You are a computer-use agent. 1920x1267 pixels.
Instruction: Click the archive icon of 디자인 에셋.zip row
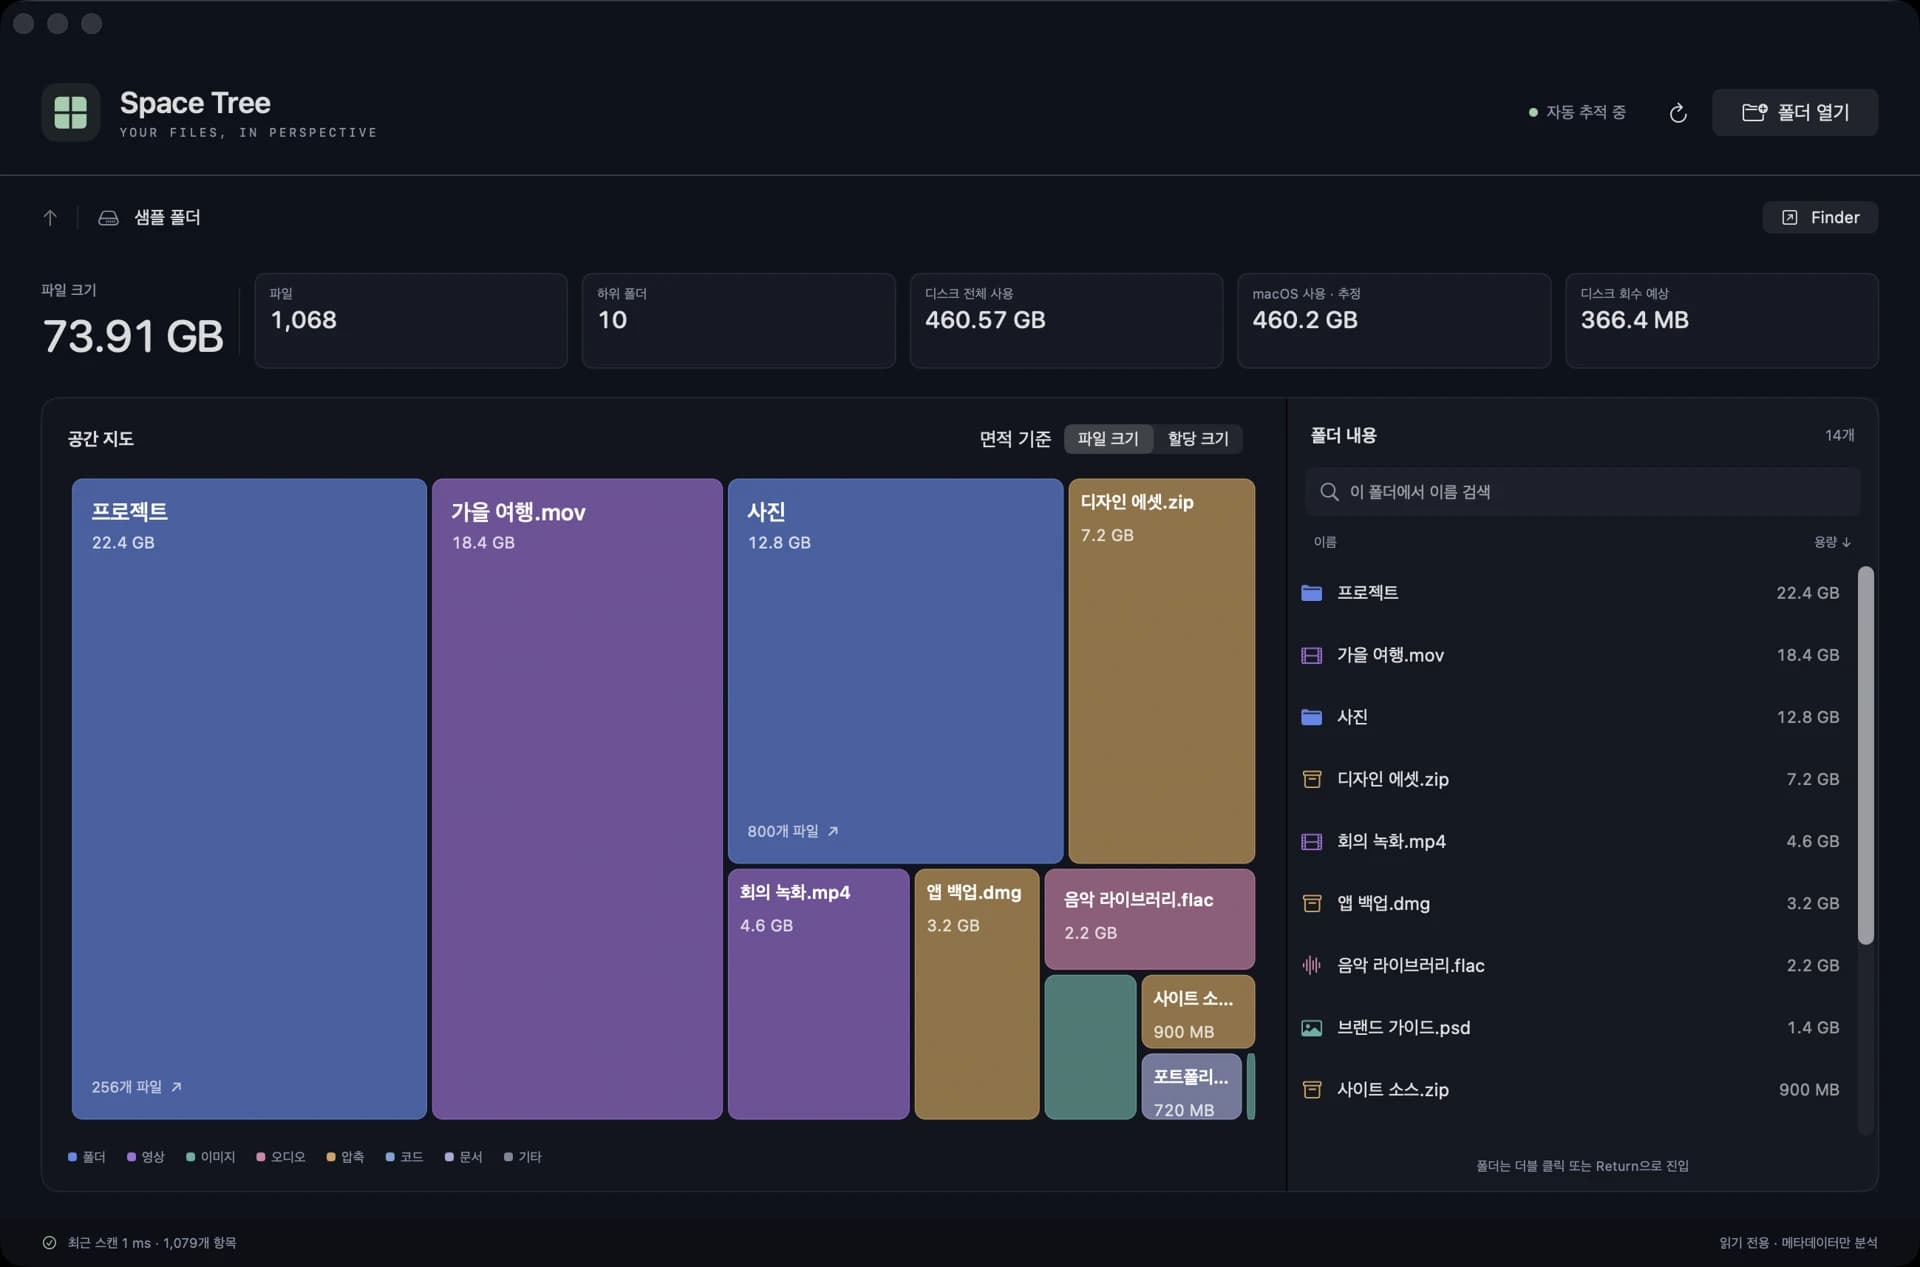(1311, 779)
